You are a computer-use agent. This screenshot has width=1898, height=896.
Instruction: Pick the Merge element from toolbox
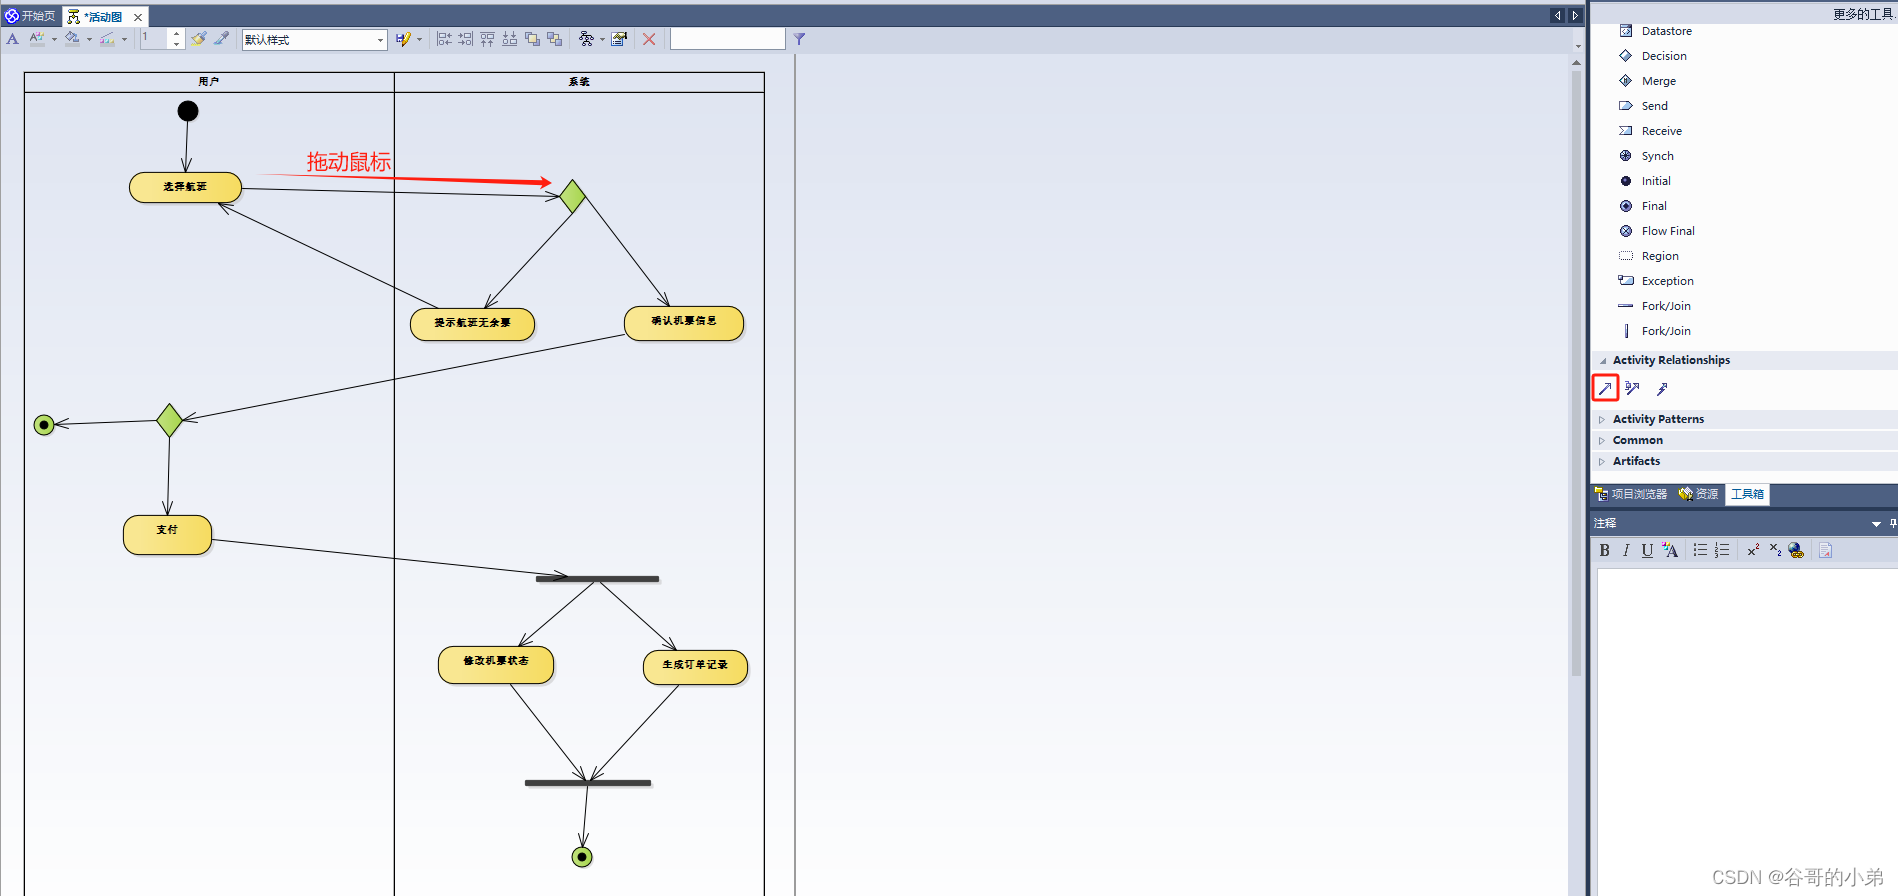tap(1648, 81)
